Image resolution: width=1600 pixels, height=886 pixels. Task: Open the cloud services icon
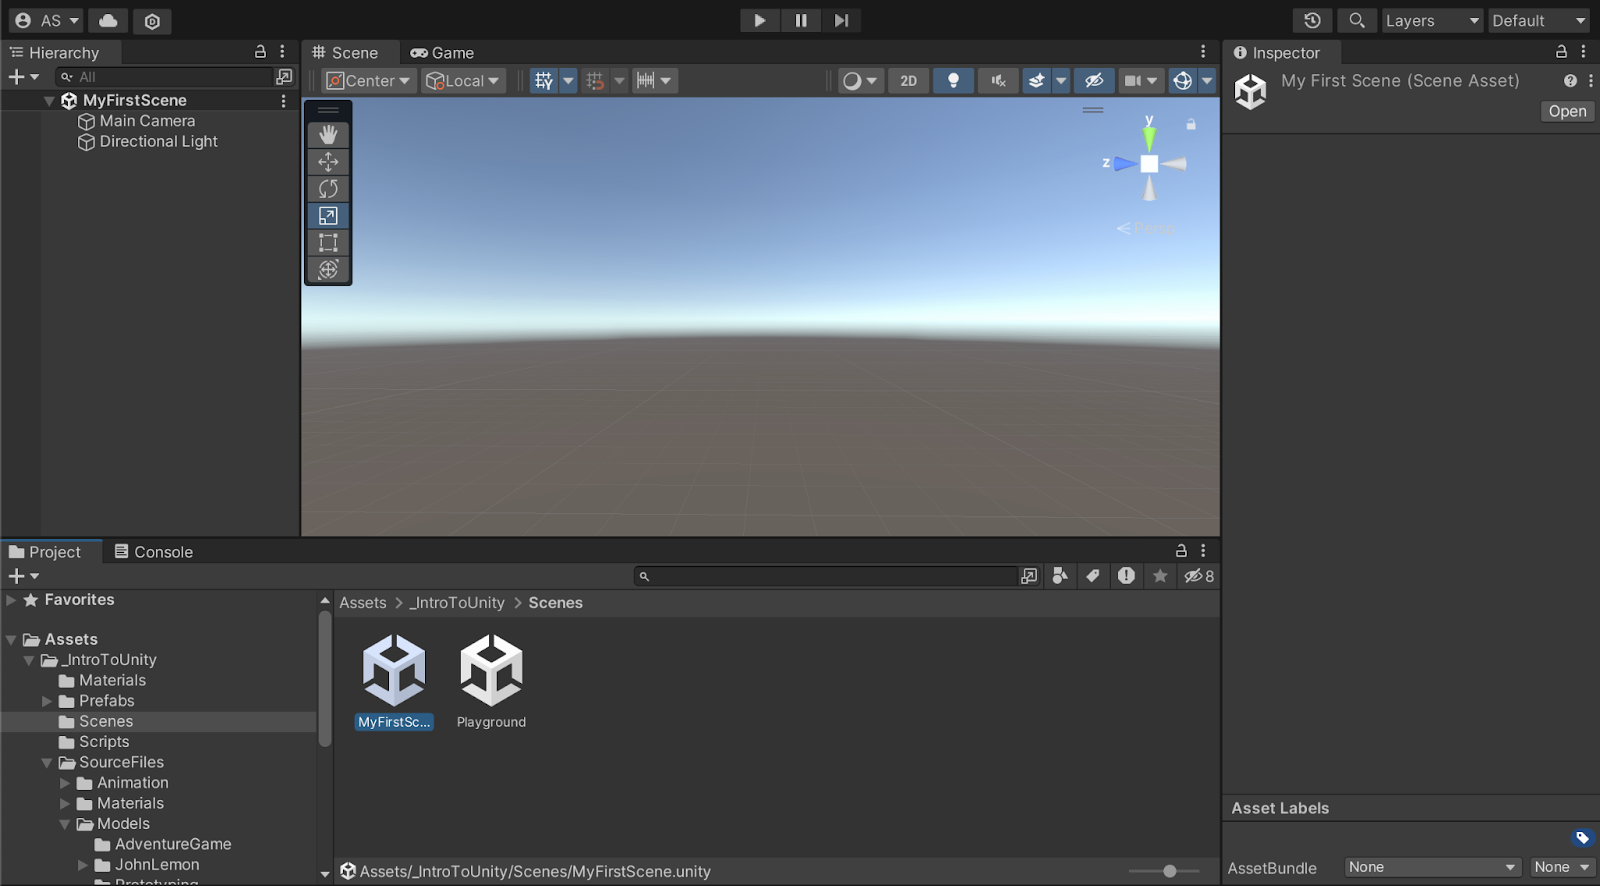coord(108,20)
